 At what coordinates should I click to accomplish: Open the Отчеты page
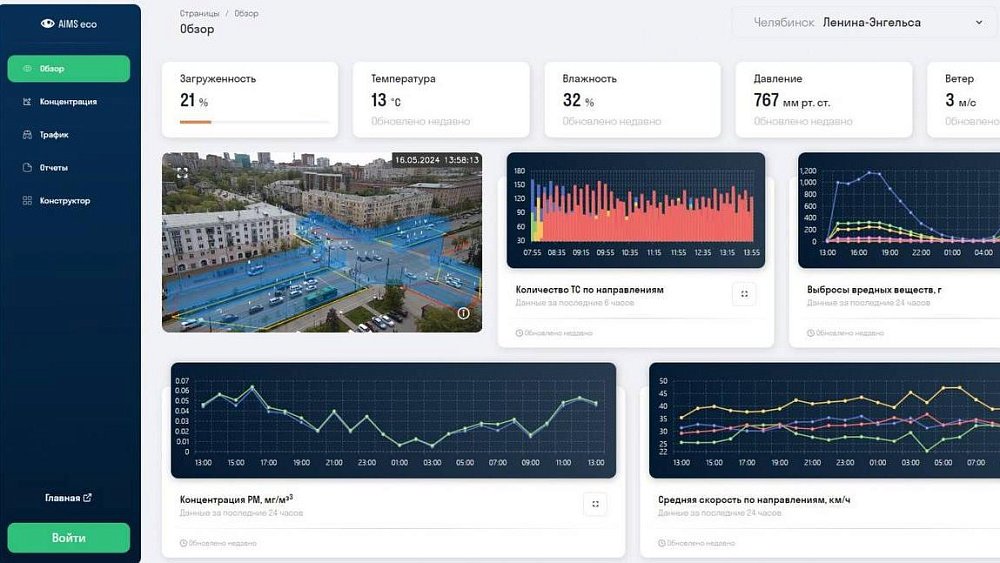(x=54, y=168)
